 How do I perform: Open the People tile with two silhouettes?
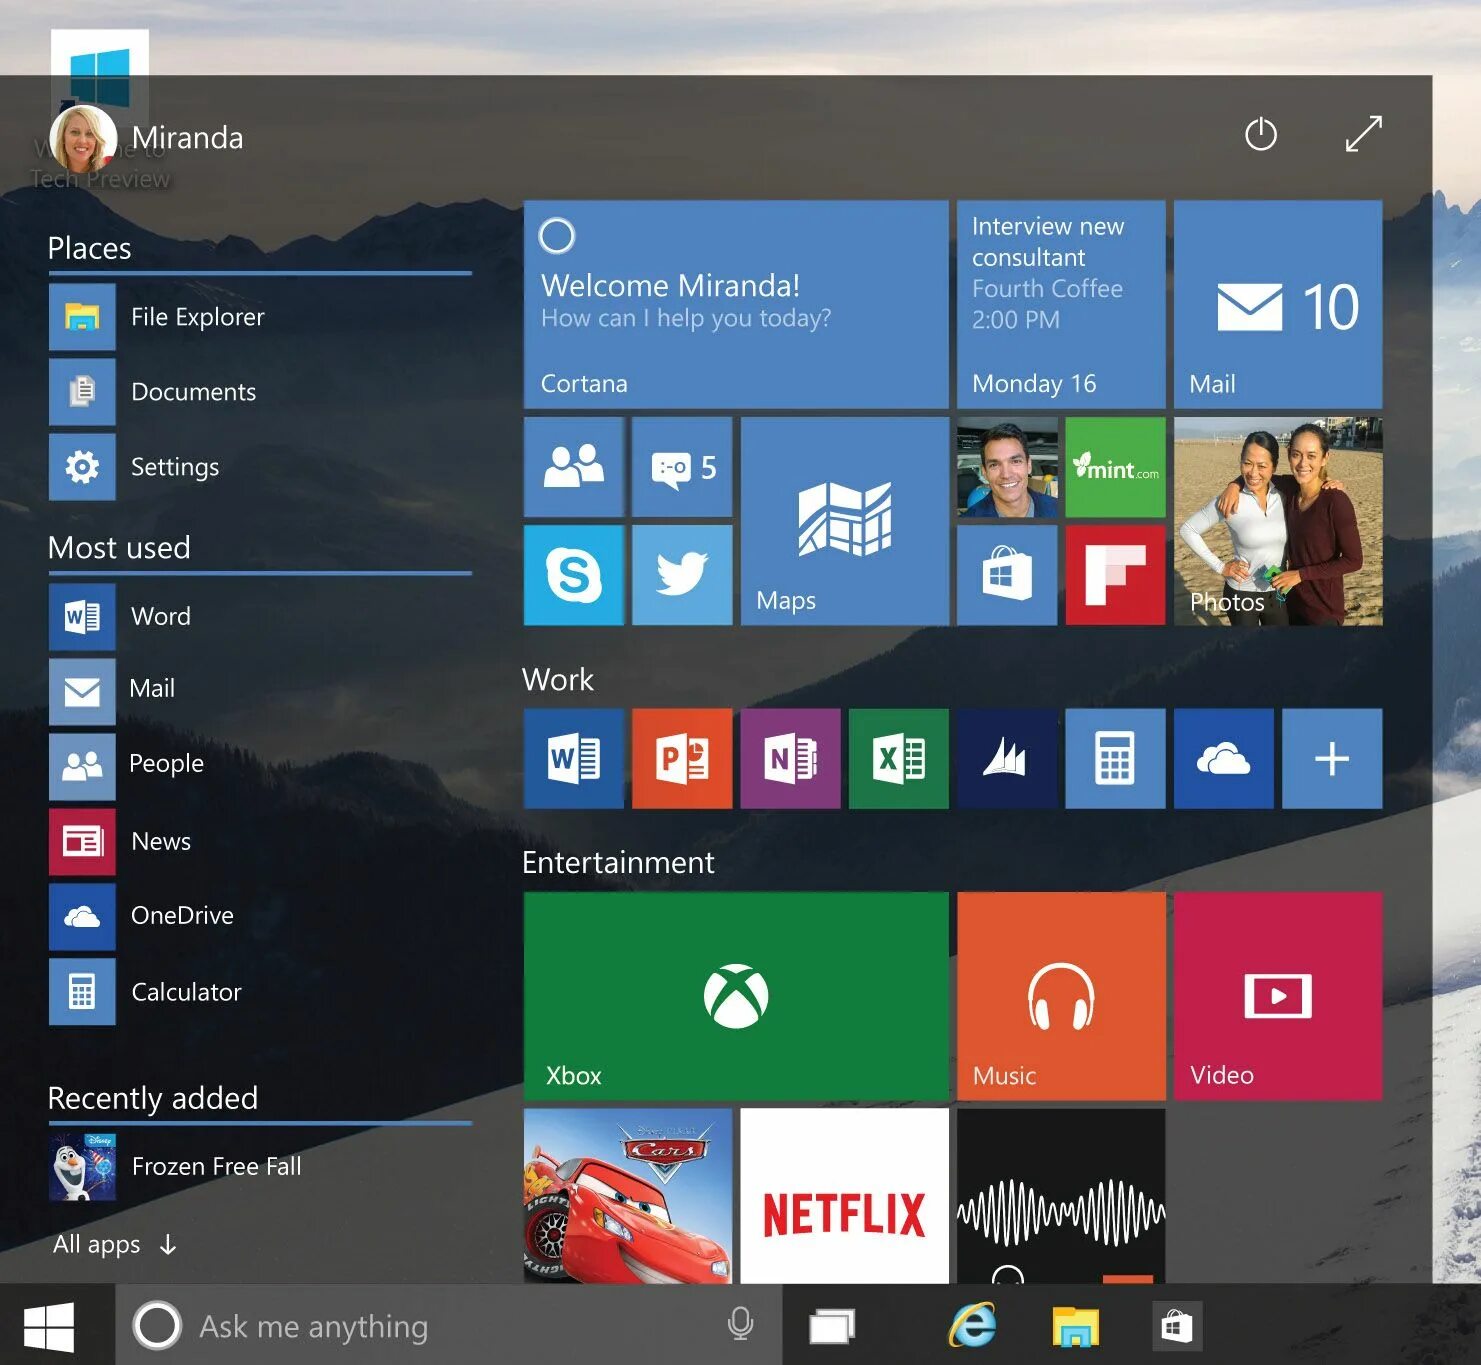[574, 467]
